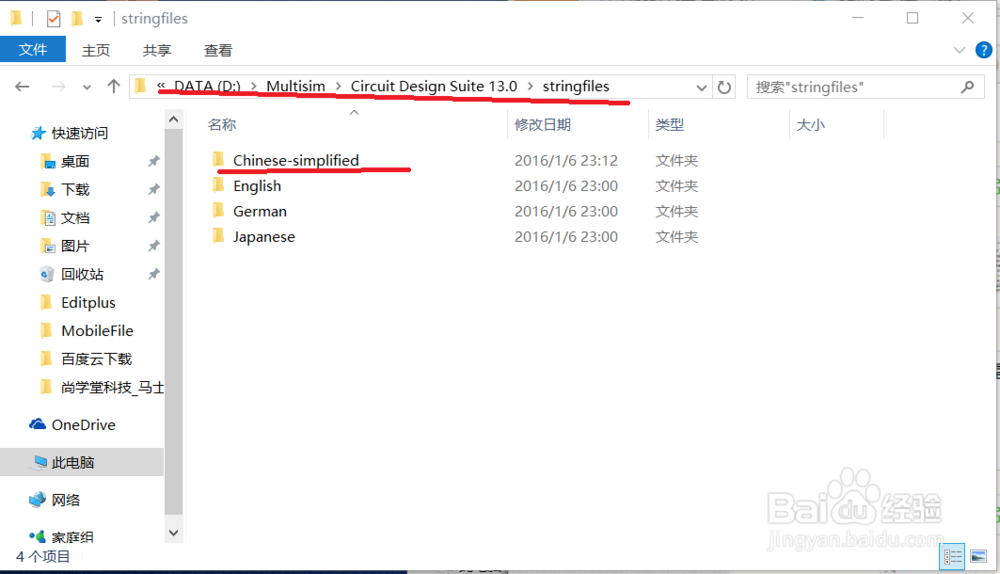Image resolution: width=1000 pixels, height=574 pixels.
Task: Go forward with the right arrow button
Action: pyautogui.click(x=58, y=87)
